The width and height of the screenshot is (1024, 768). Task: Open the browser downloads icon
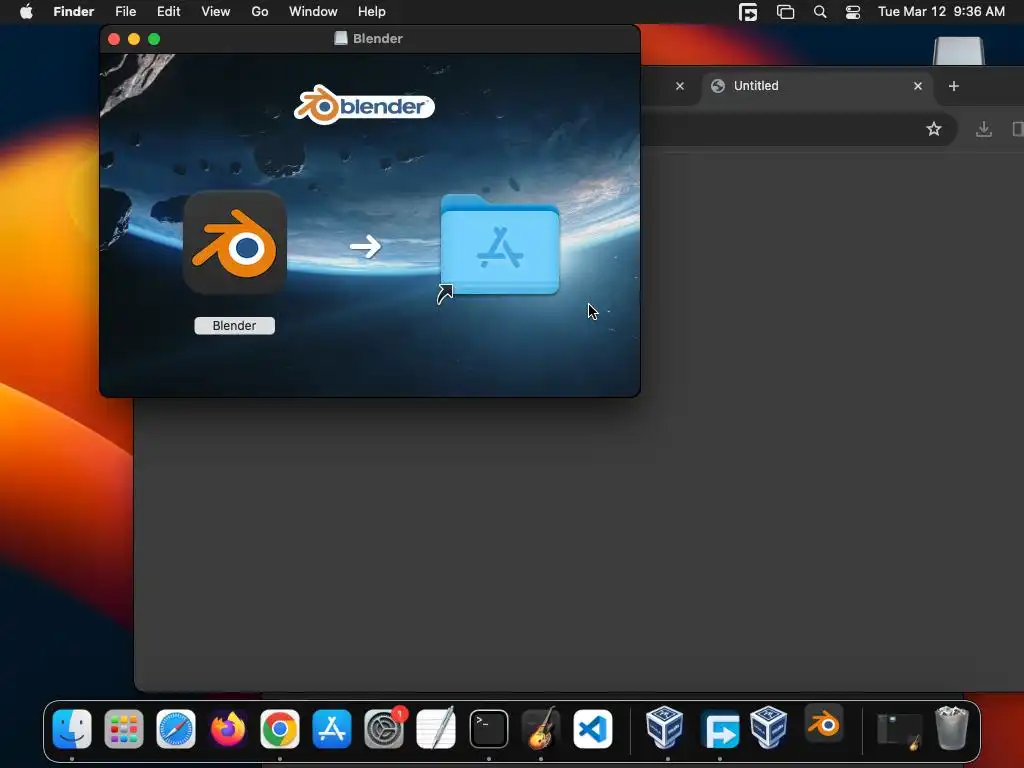click(984, 129)
